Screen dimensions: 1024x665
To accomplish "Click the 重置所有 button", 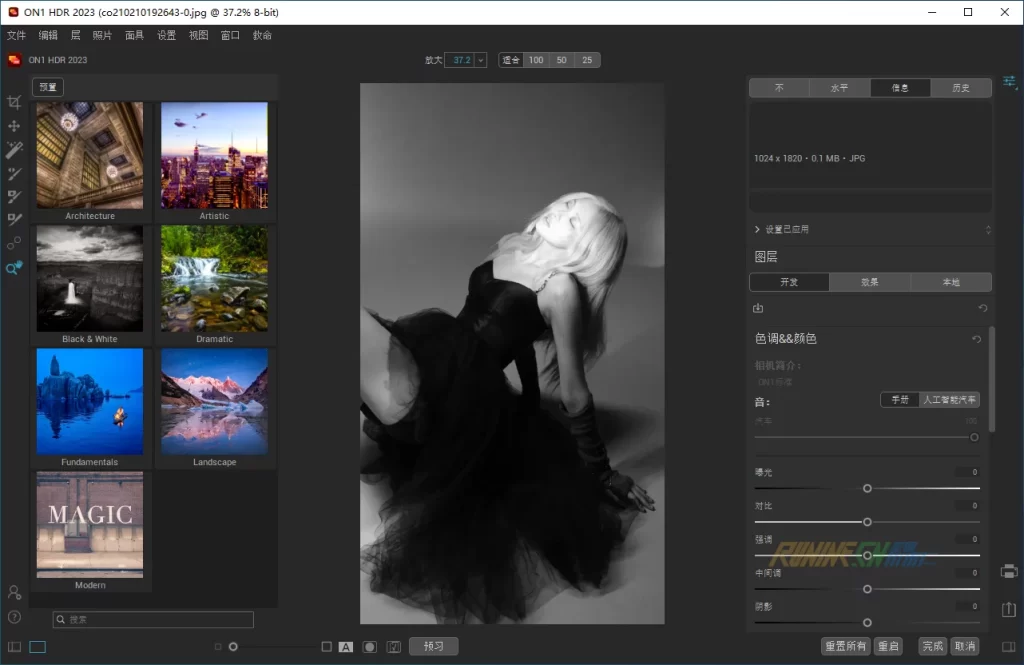I will pyautogui.click(x=845, y=646).
